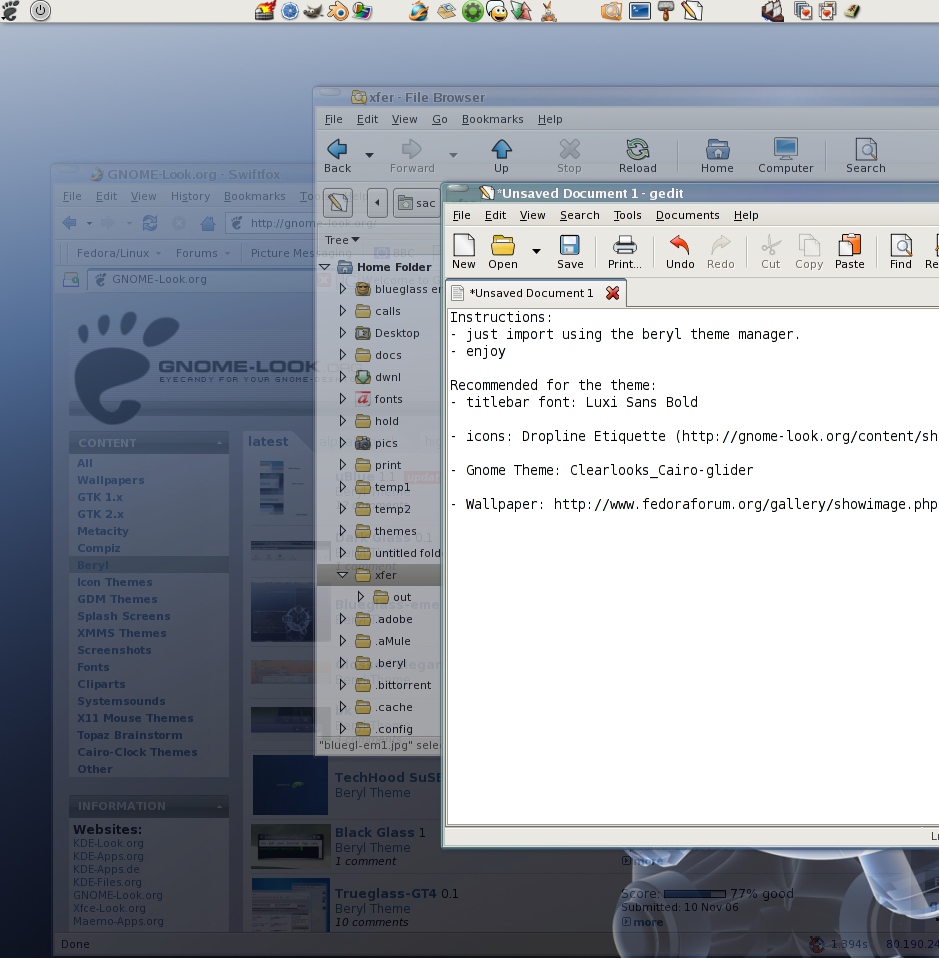
Task: Open Wallpapers category on GNOME-Look
Action: click(x=111, y=480)
